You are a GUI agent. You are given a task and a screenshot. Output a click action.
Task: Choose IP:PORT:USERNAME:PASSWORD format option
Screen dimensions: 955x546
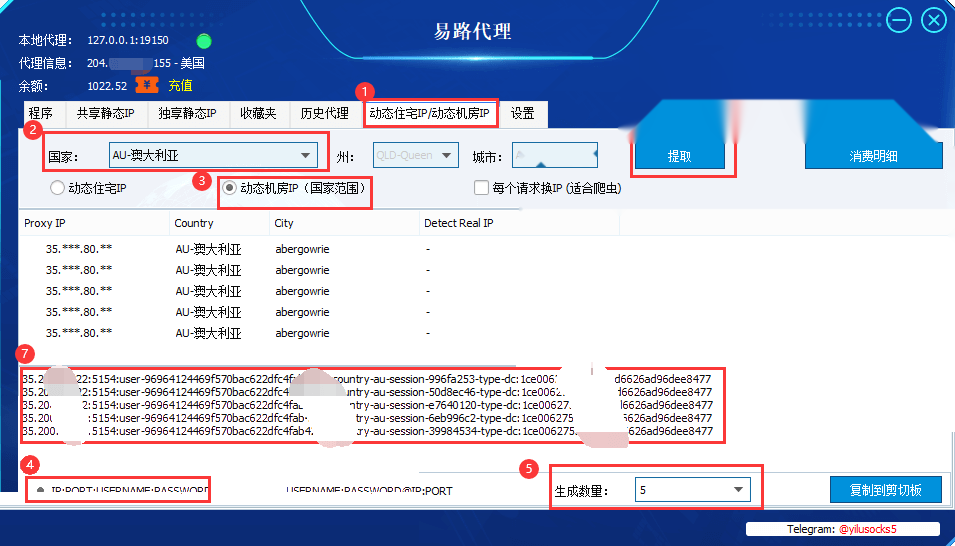pyautogui.click(x=122, y=490)
